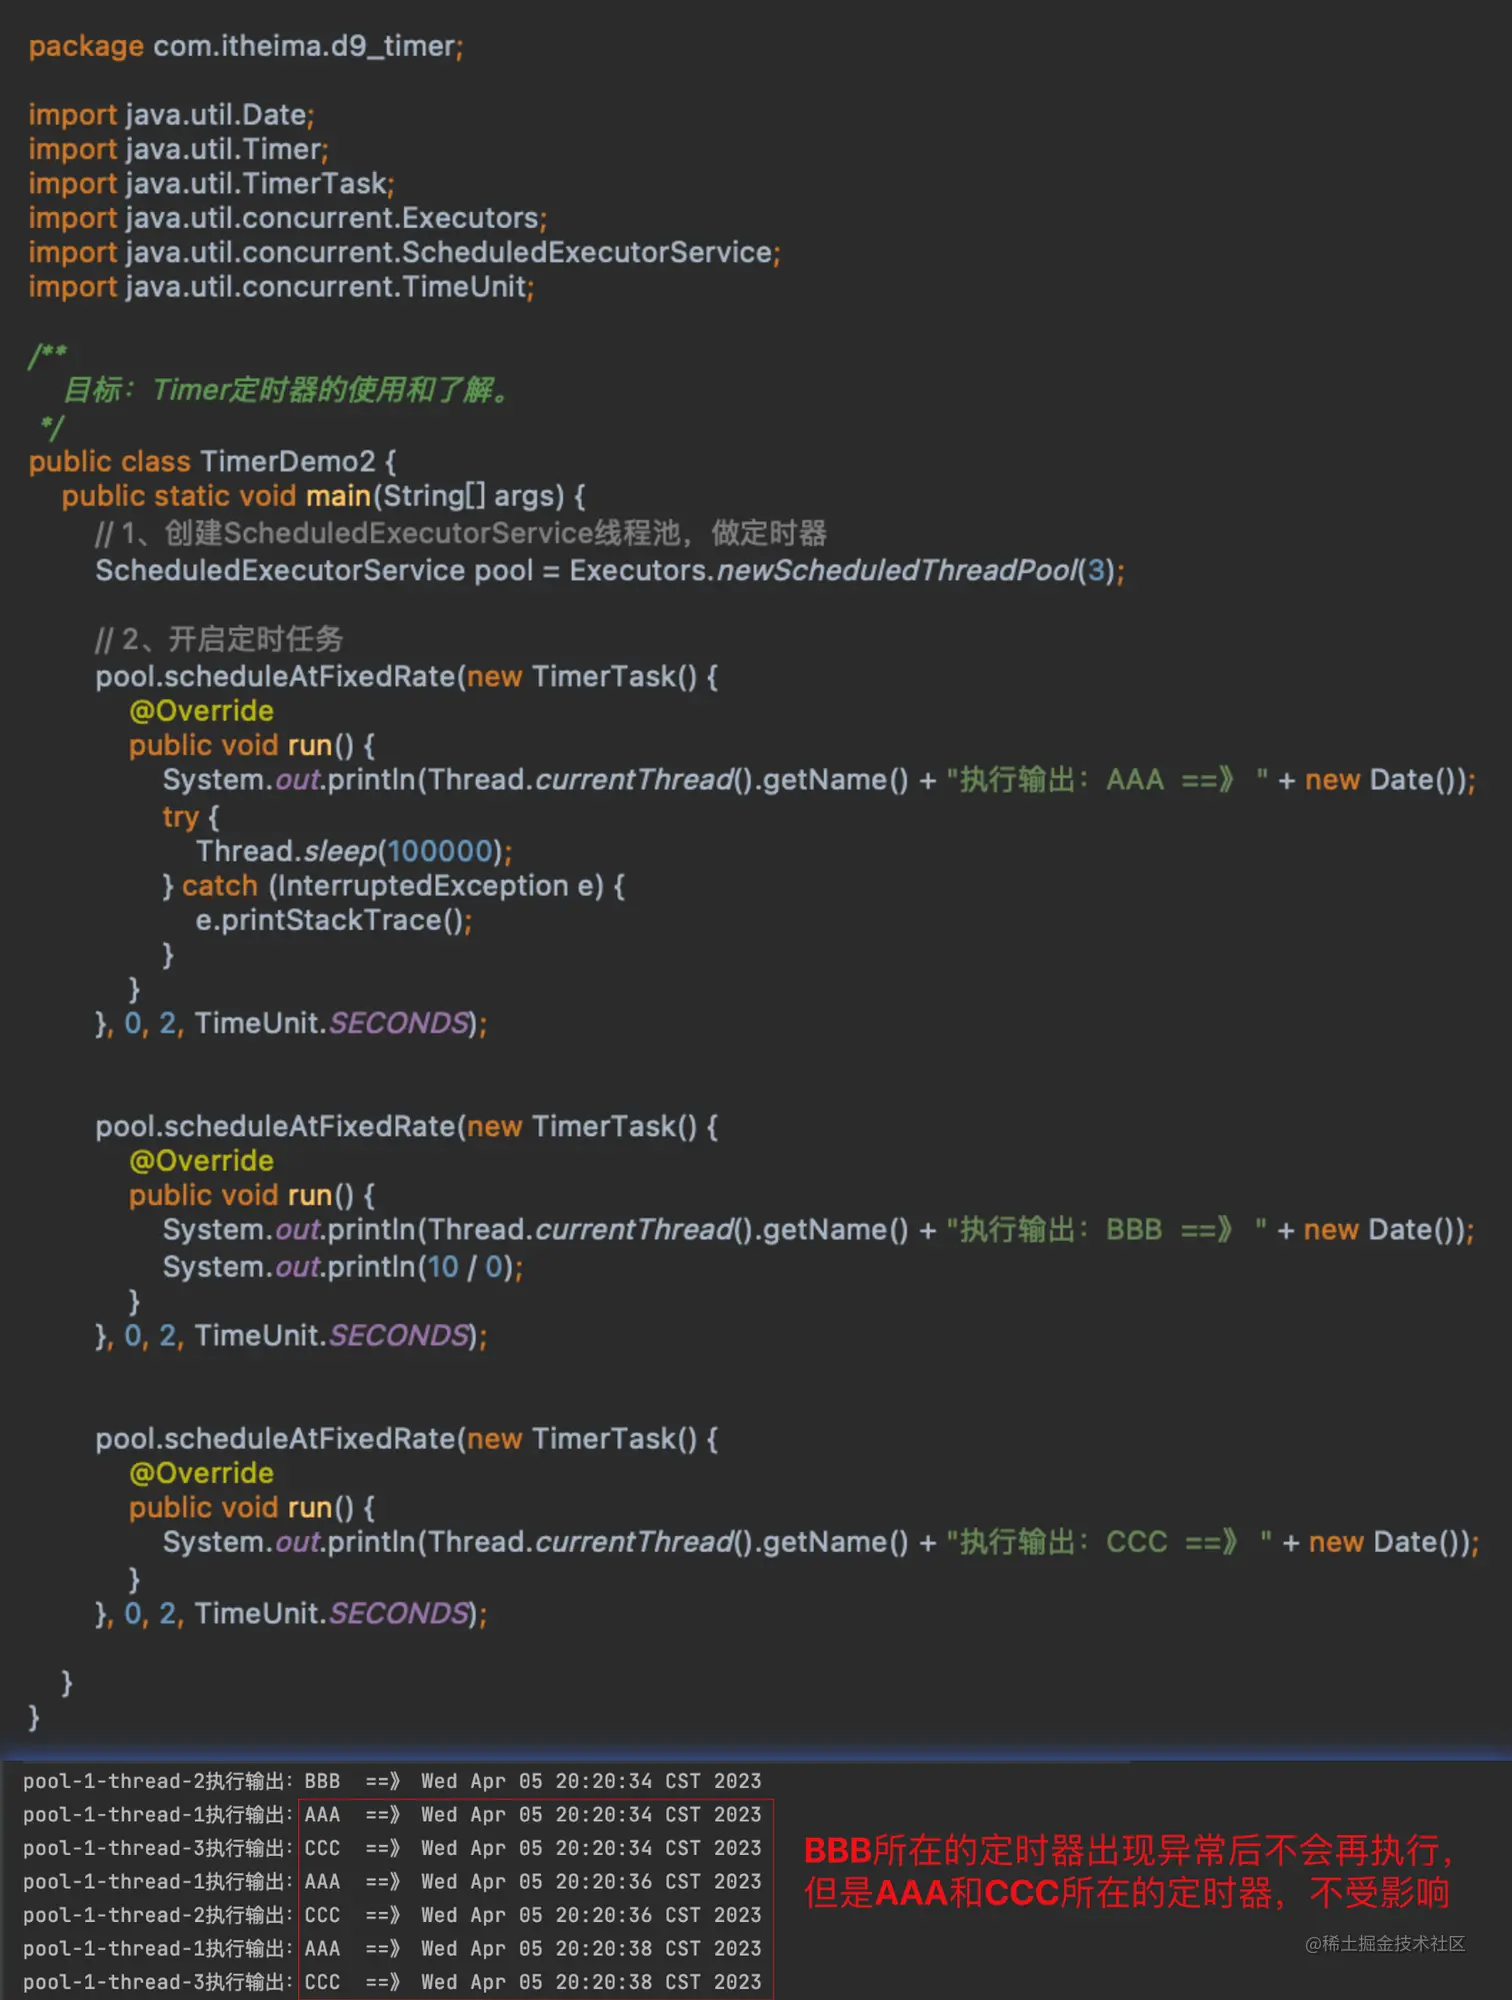Click the comment about creating ScheduledExecutorService
This screenshot has height=2000, width=1512.
point(461,533)
